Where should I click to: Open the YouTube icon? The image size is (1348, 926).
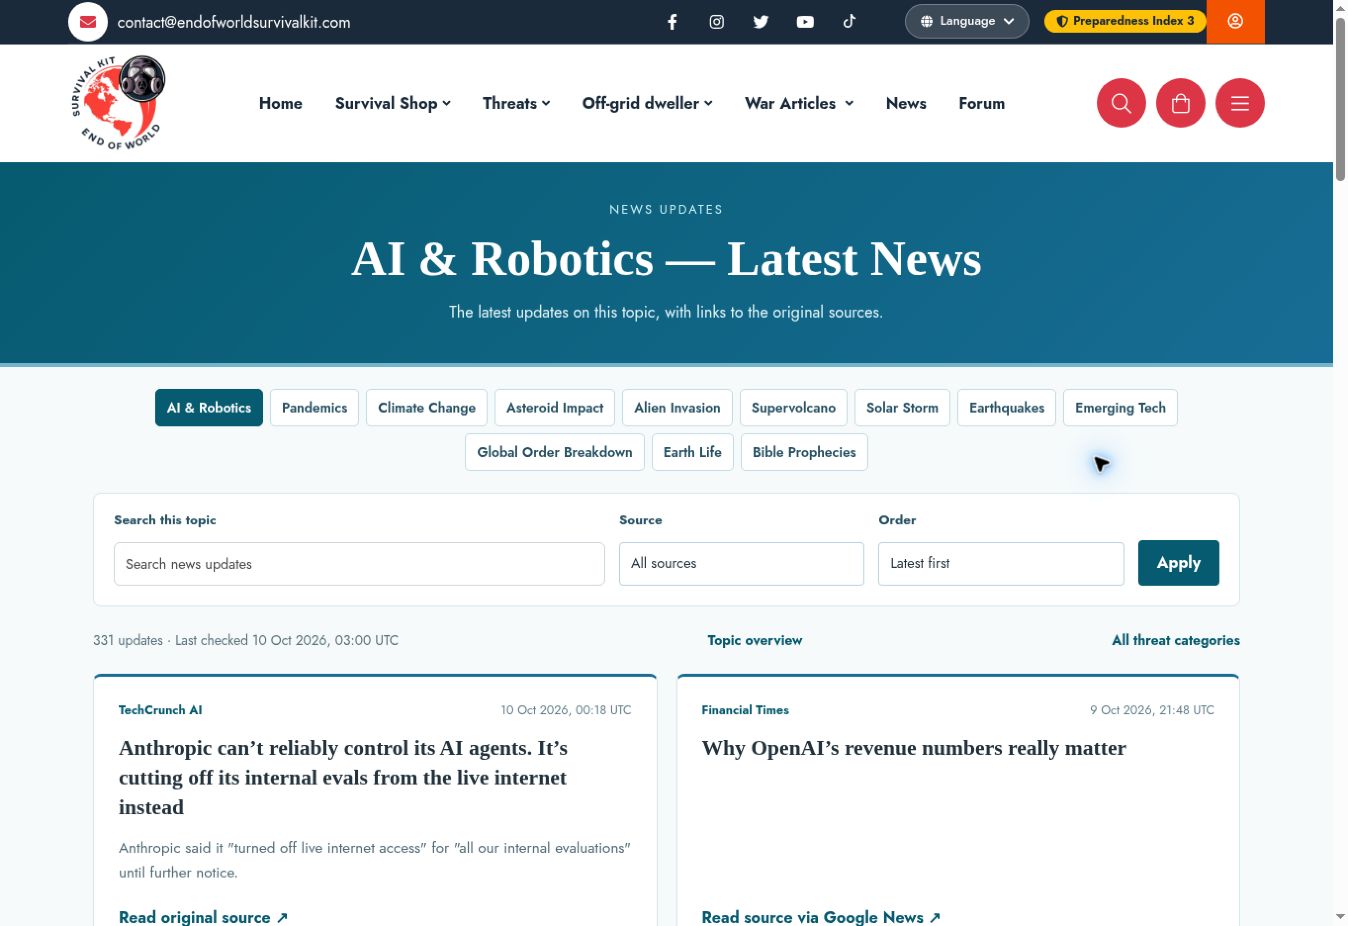coord(805,22)
